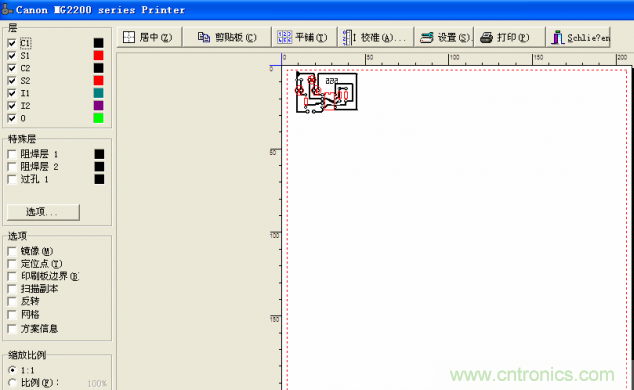
Task: Click the red S1 layer color swatch
Action: click(x=98, y=55)
